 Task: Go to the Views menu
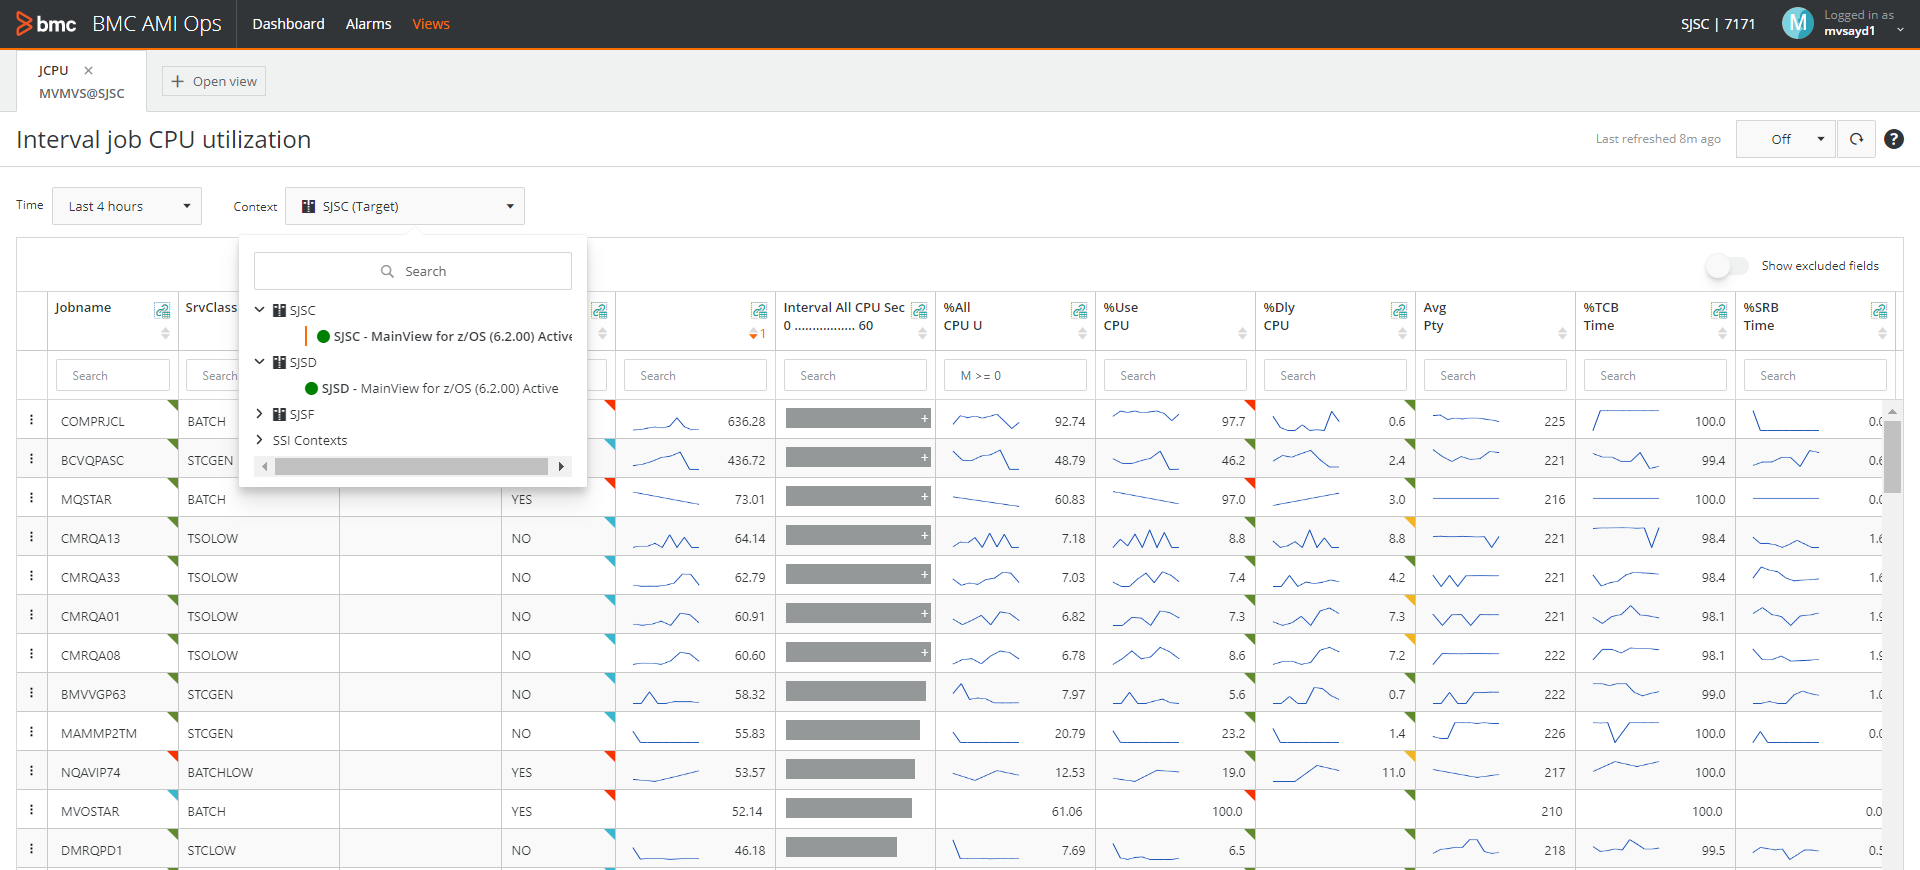point(431,24)
